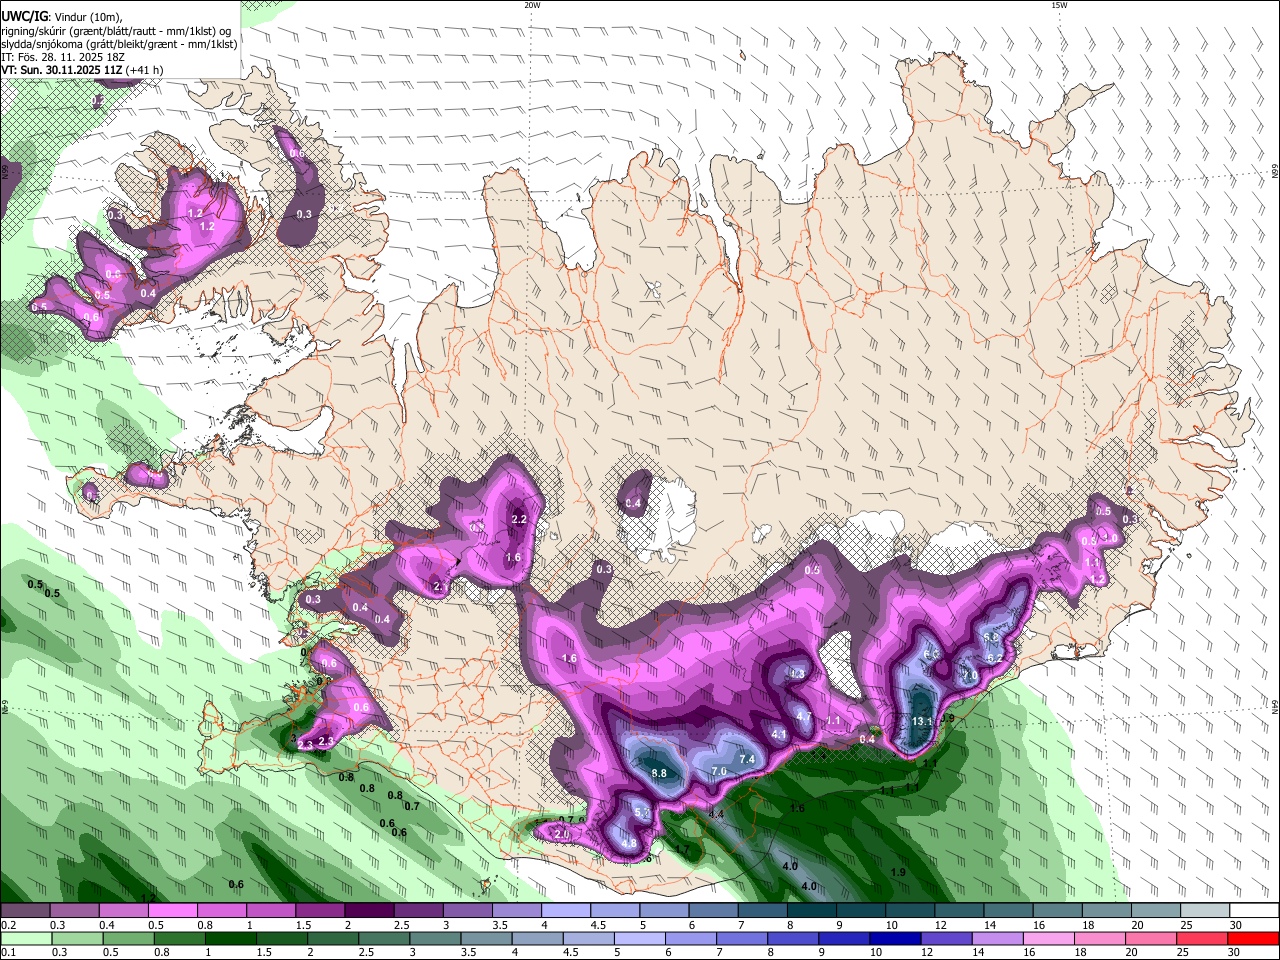Click the light lavender snow swatch between 4 and 4.5
The width and height of the screenshot is (1280, 960).
tap(565, 911)
